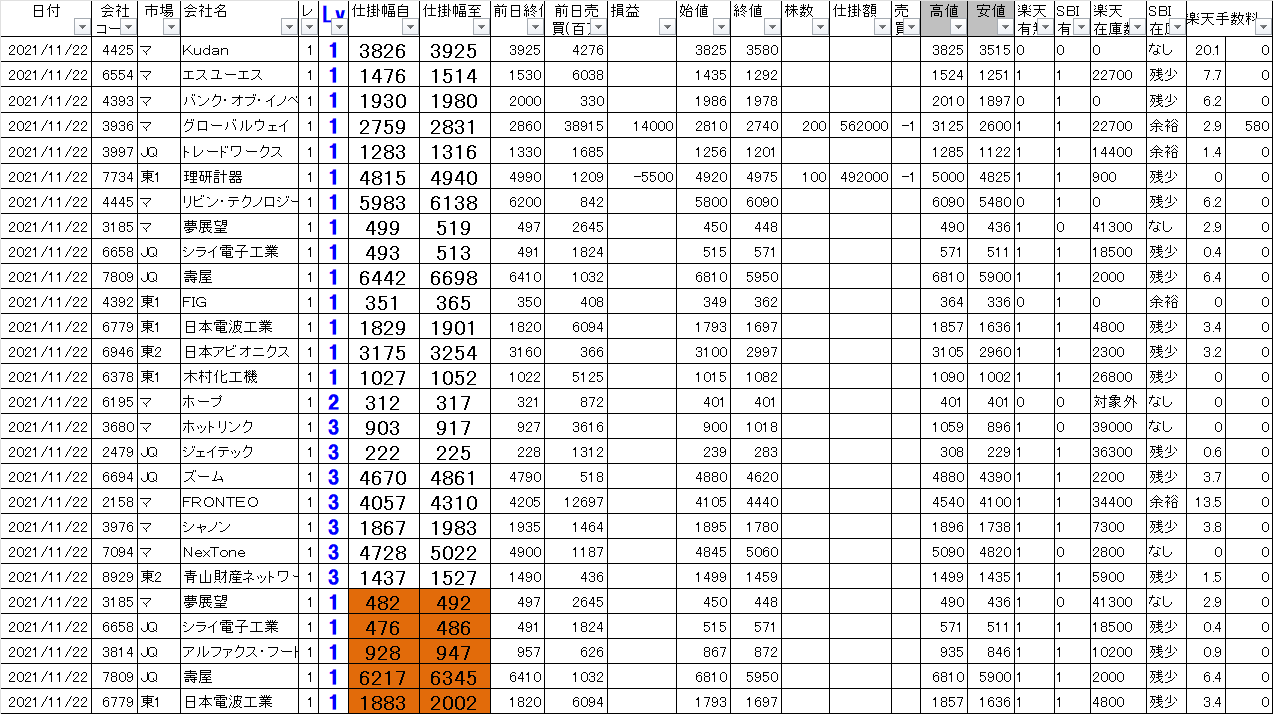Select the アルファクス・フード company name cell
Screen dimensions: 1273x714
pyautogui.click(x=240, y=651)
